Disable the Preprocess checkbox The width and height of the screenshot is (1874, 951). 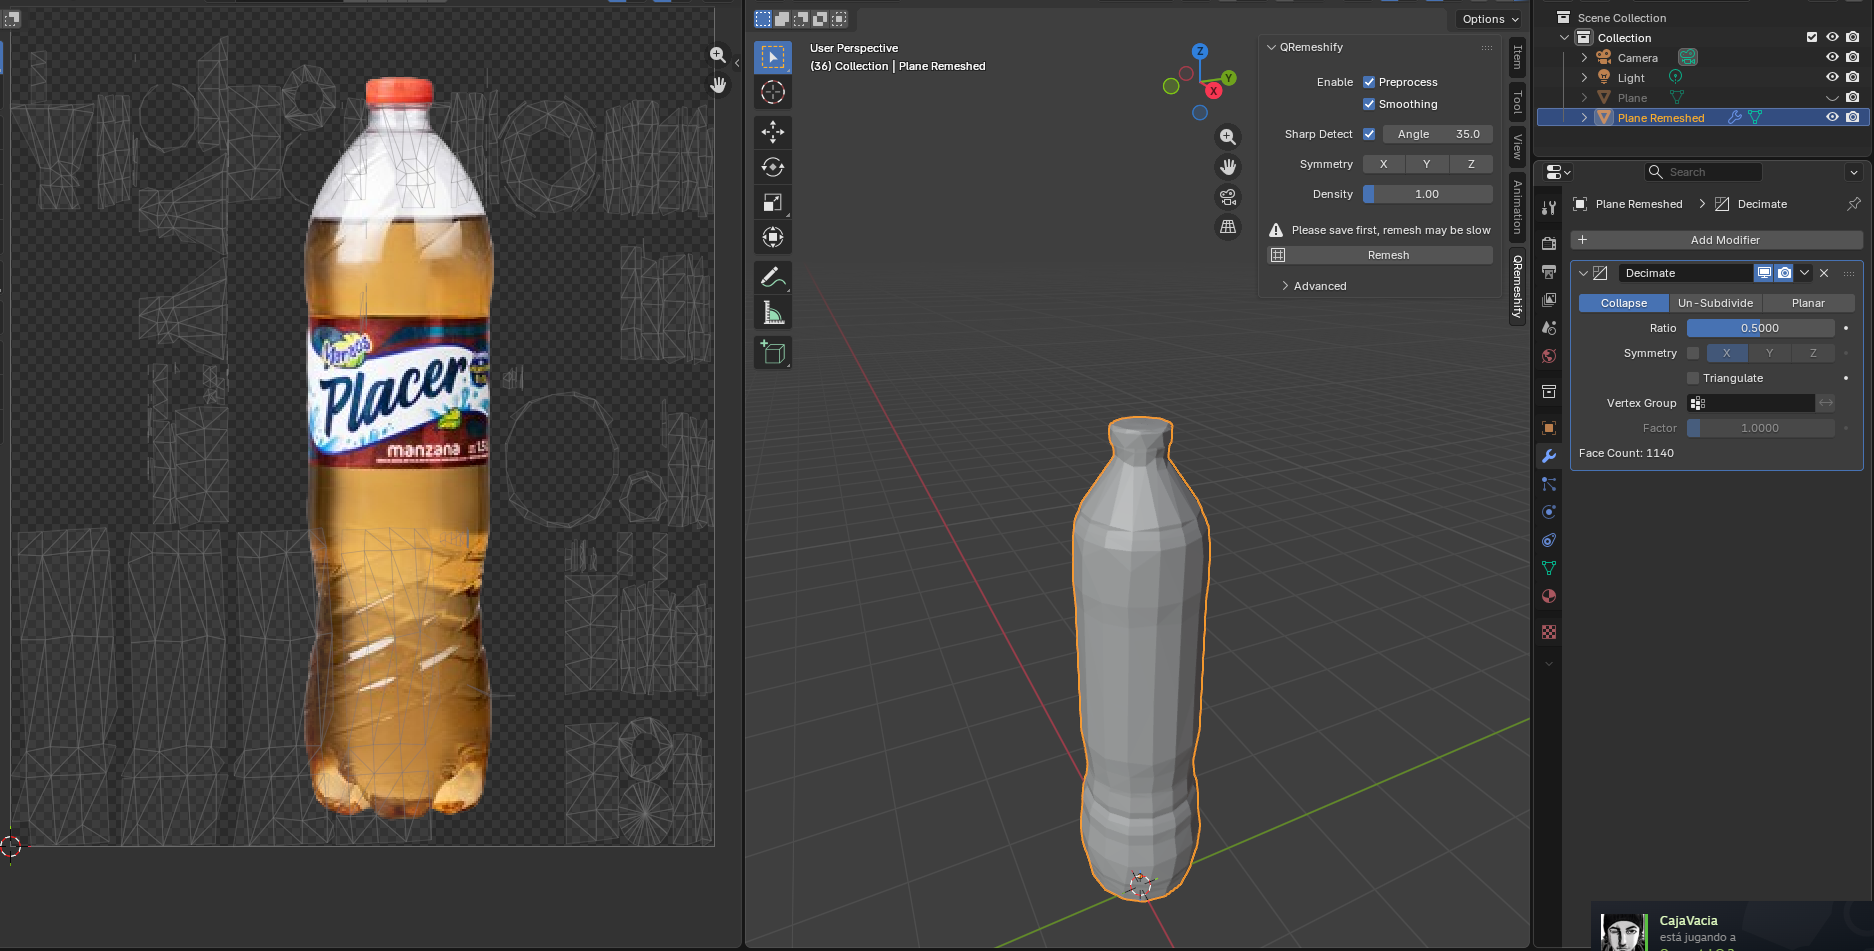1369,82
